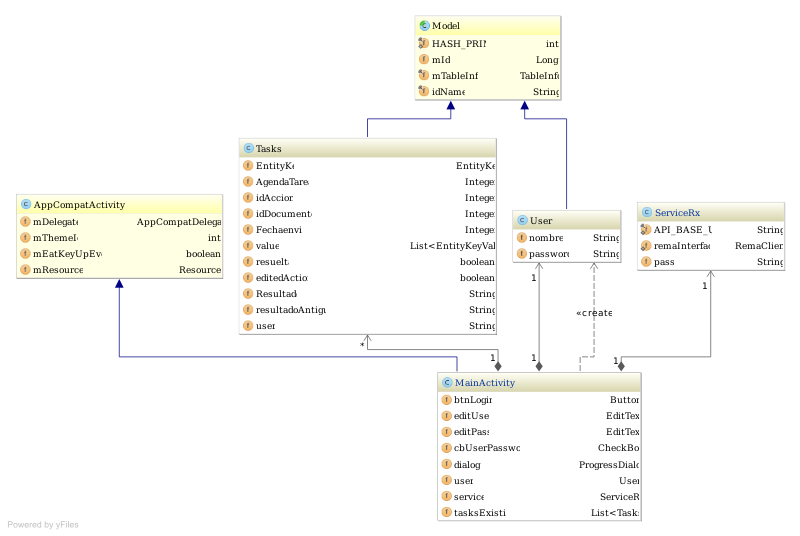Click the Tasks class icon

pos(248,148)
